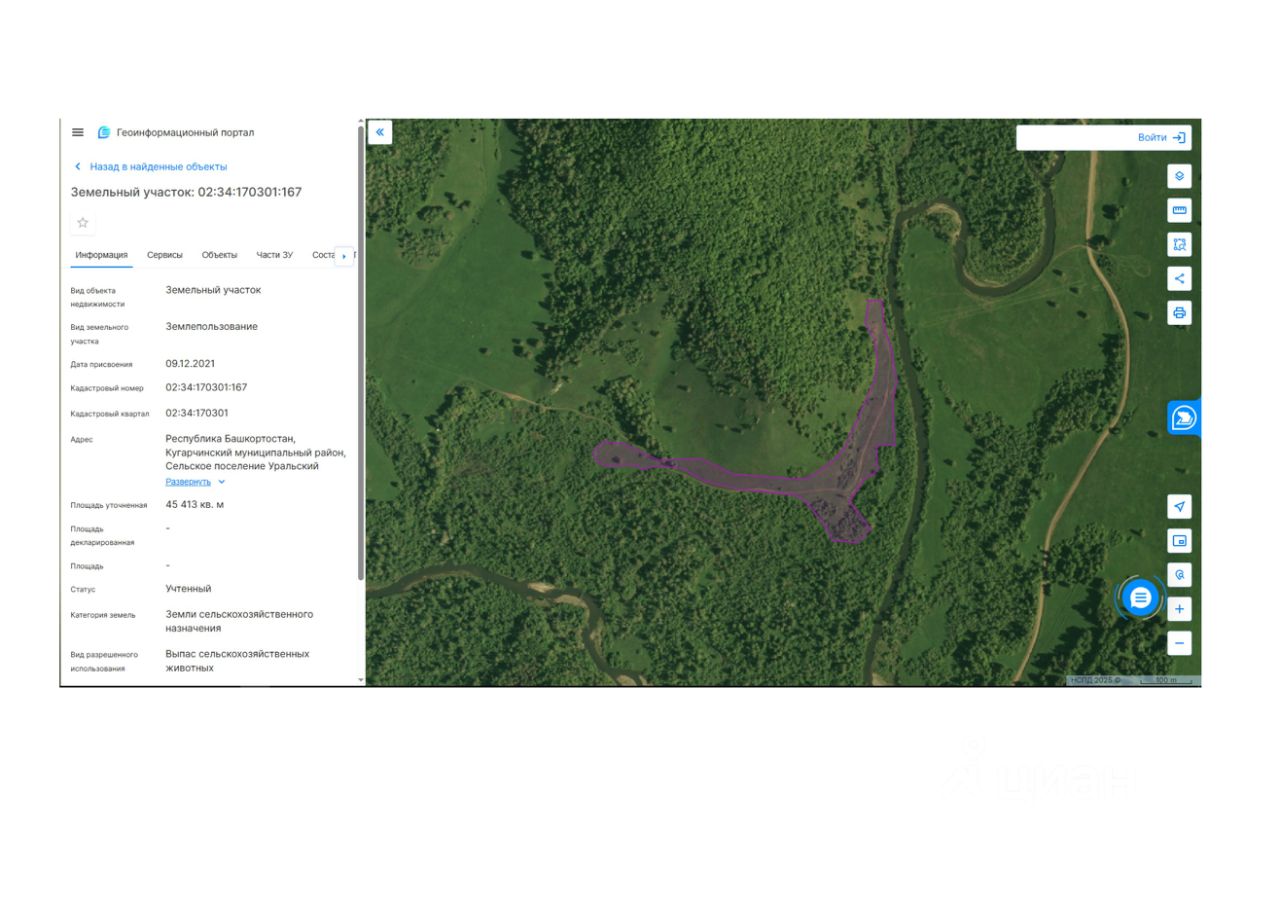Click the map rotation reset button
The image size is (1280, 905).
tap(1179, 575)
